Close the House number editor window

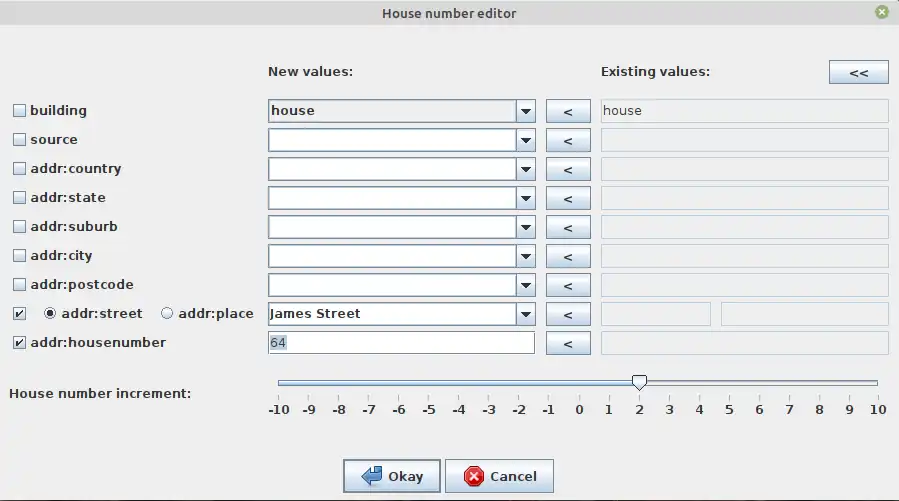[881, 13]
